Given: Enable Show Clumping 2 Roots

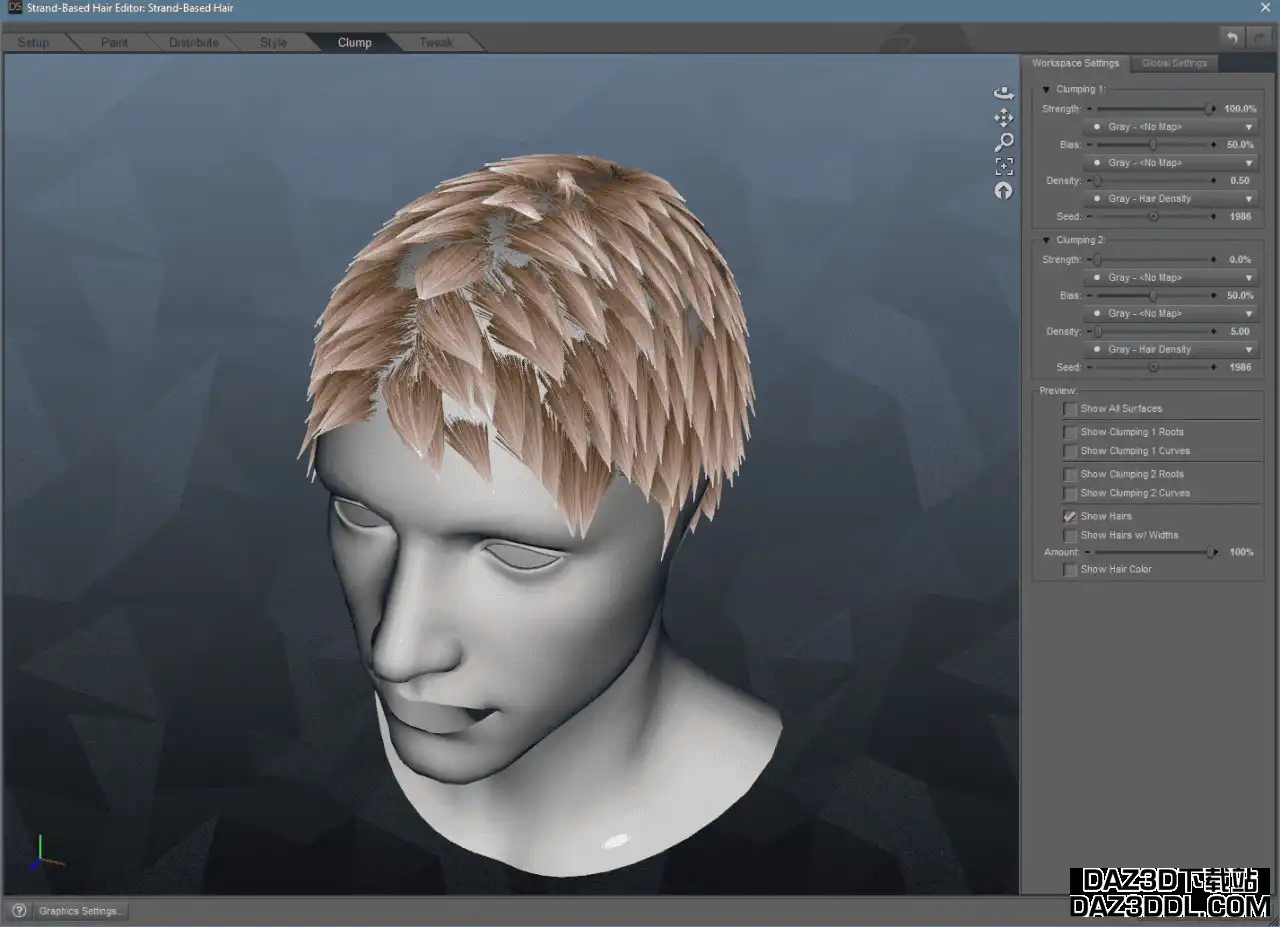Looking at the screenshot, I should tap(1070, 474).
